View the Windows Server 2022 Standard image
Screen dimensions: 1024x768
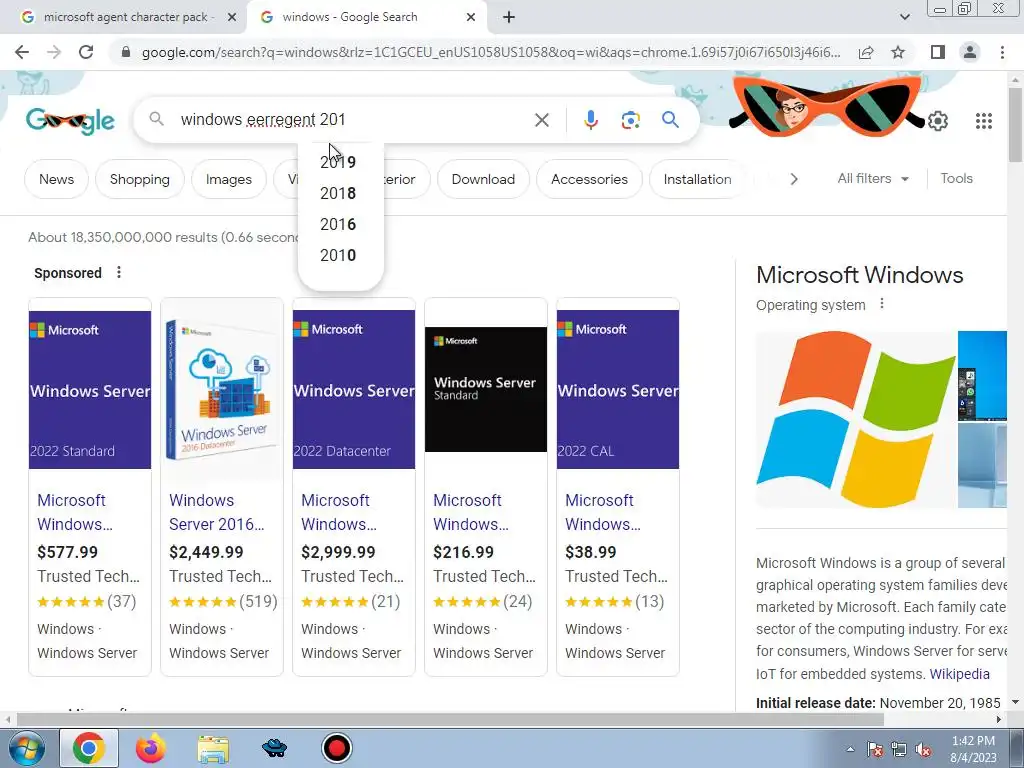[x=89, y=389]
